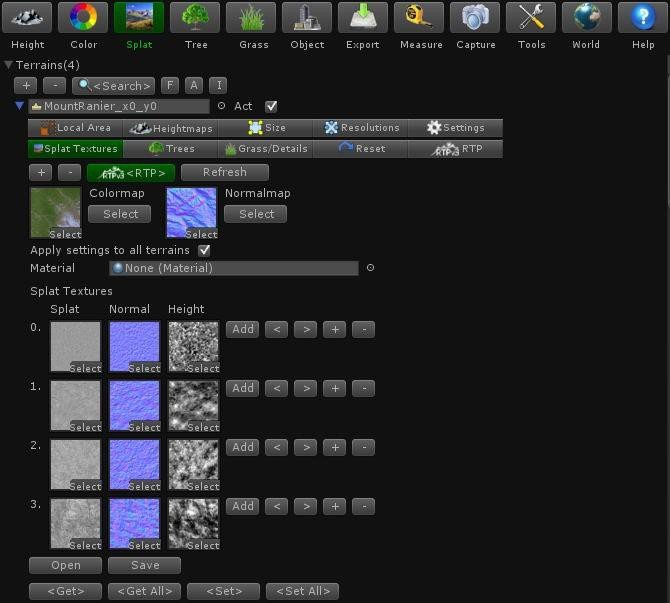The image size is (670, 603).
Task: Add a terrain with the top plus button
Action: point(26,85)
